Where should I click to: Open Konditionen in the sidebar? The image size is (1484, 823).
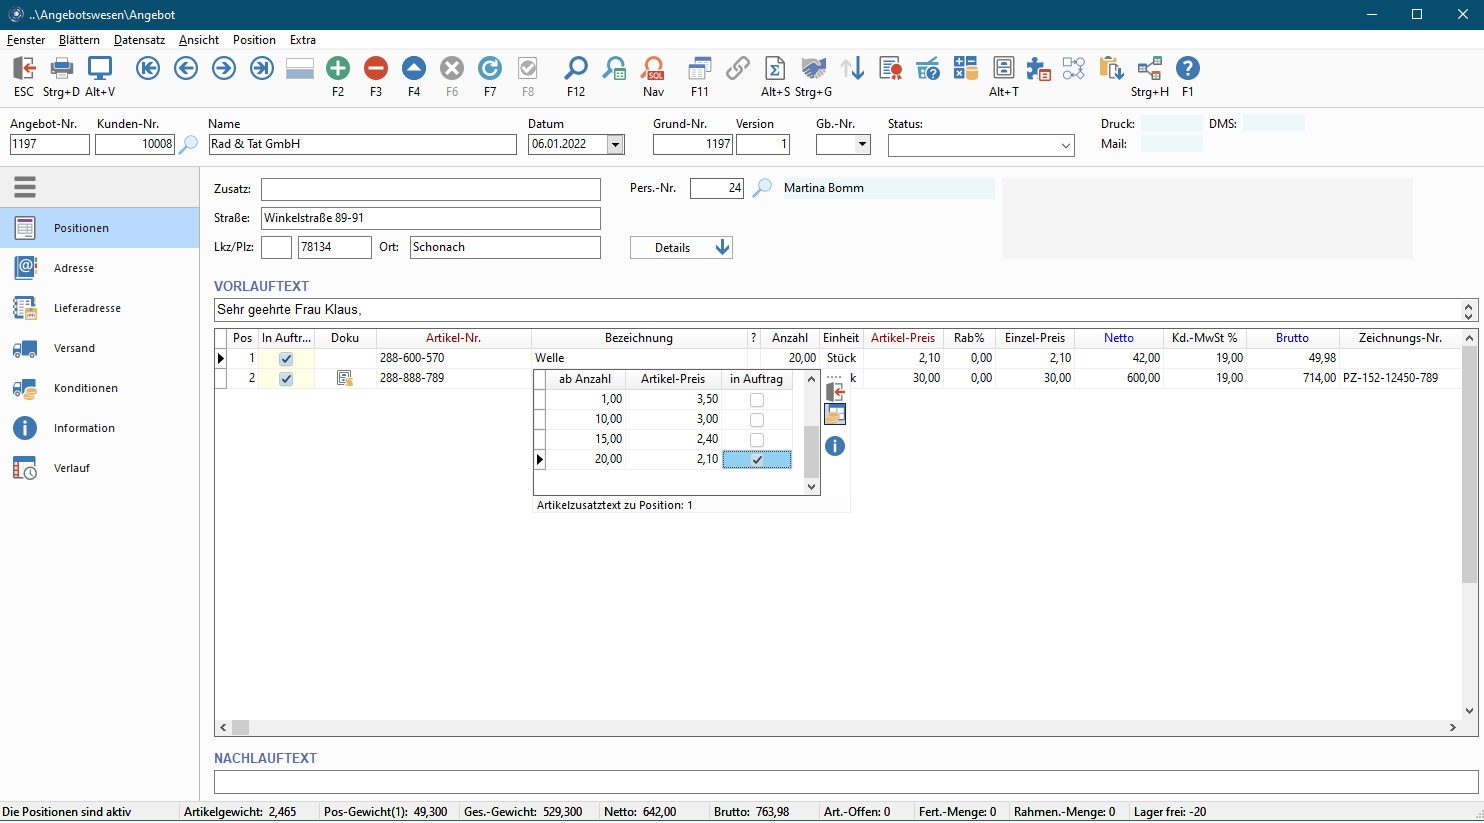(x=86, y=388)
